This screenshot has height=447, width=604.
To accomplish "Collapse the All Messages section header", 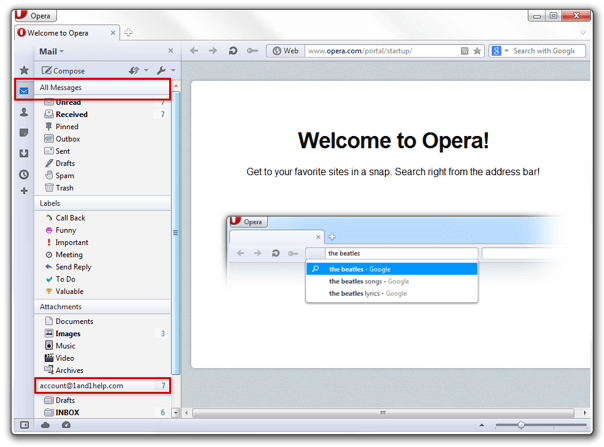I will tap(102, 87).
